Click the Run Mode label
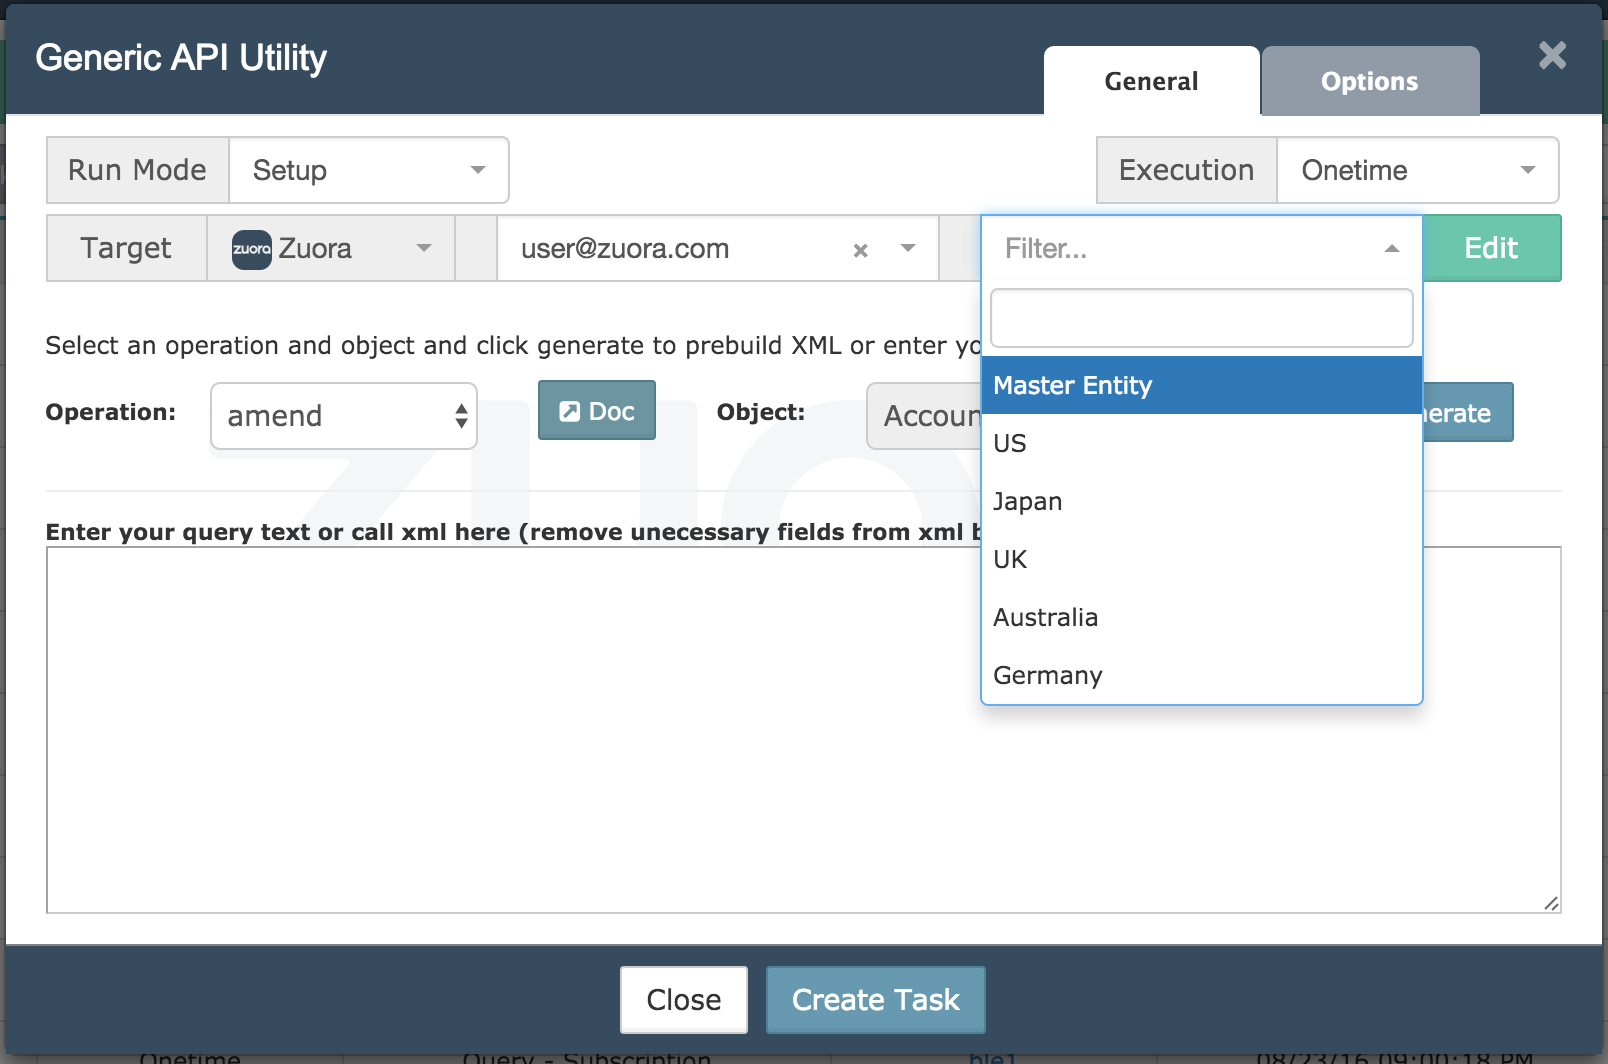The width and height of the screenshot is (1608, 1064). click(138, 170)
